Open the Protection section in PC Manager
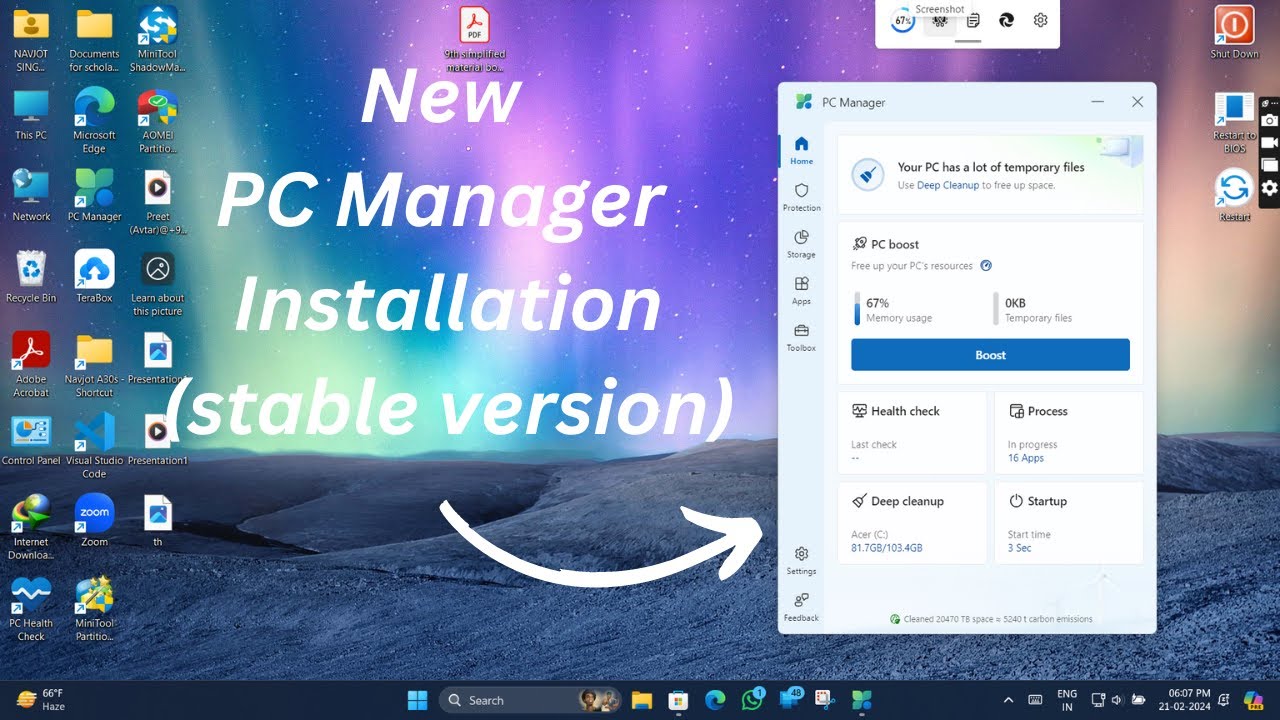1280x720 pixels. 801,197
